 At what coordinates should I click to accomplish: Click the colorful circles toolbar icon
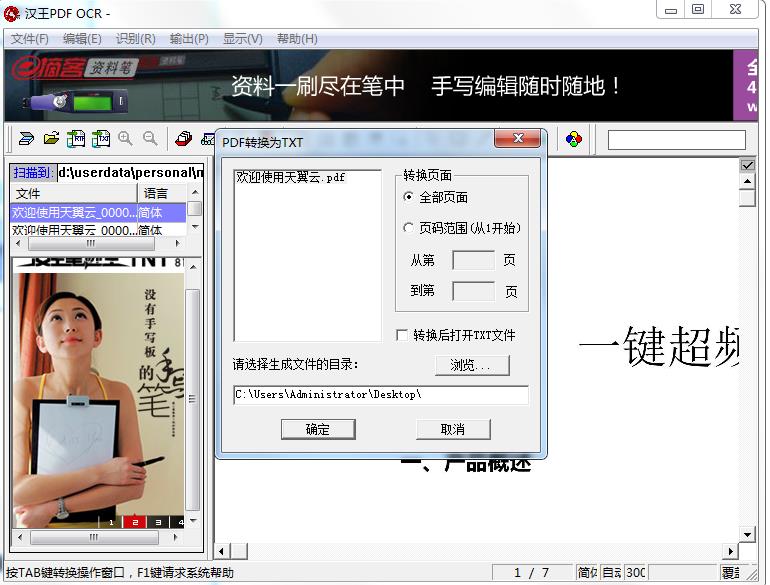coord(574,139)
